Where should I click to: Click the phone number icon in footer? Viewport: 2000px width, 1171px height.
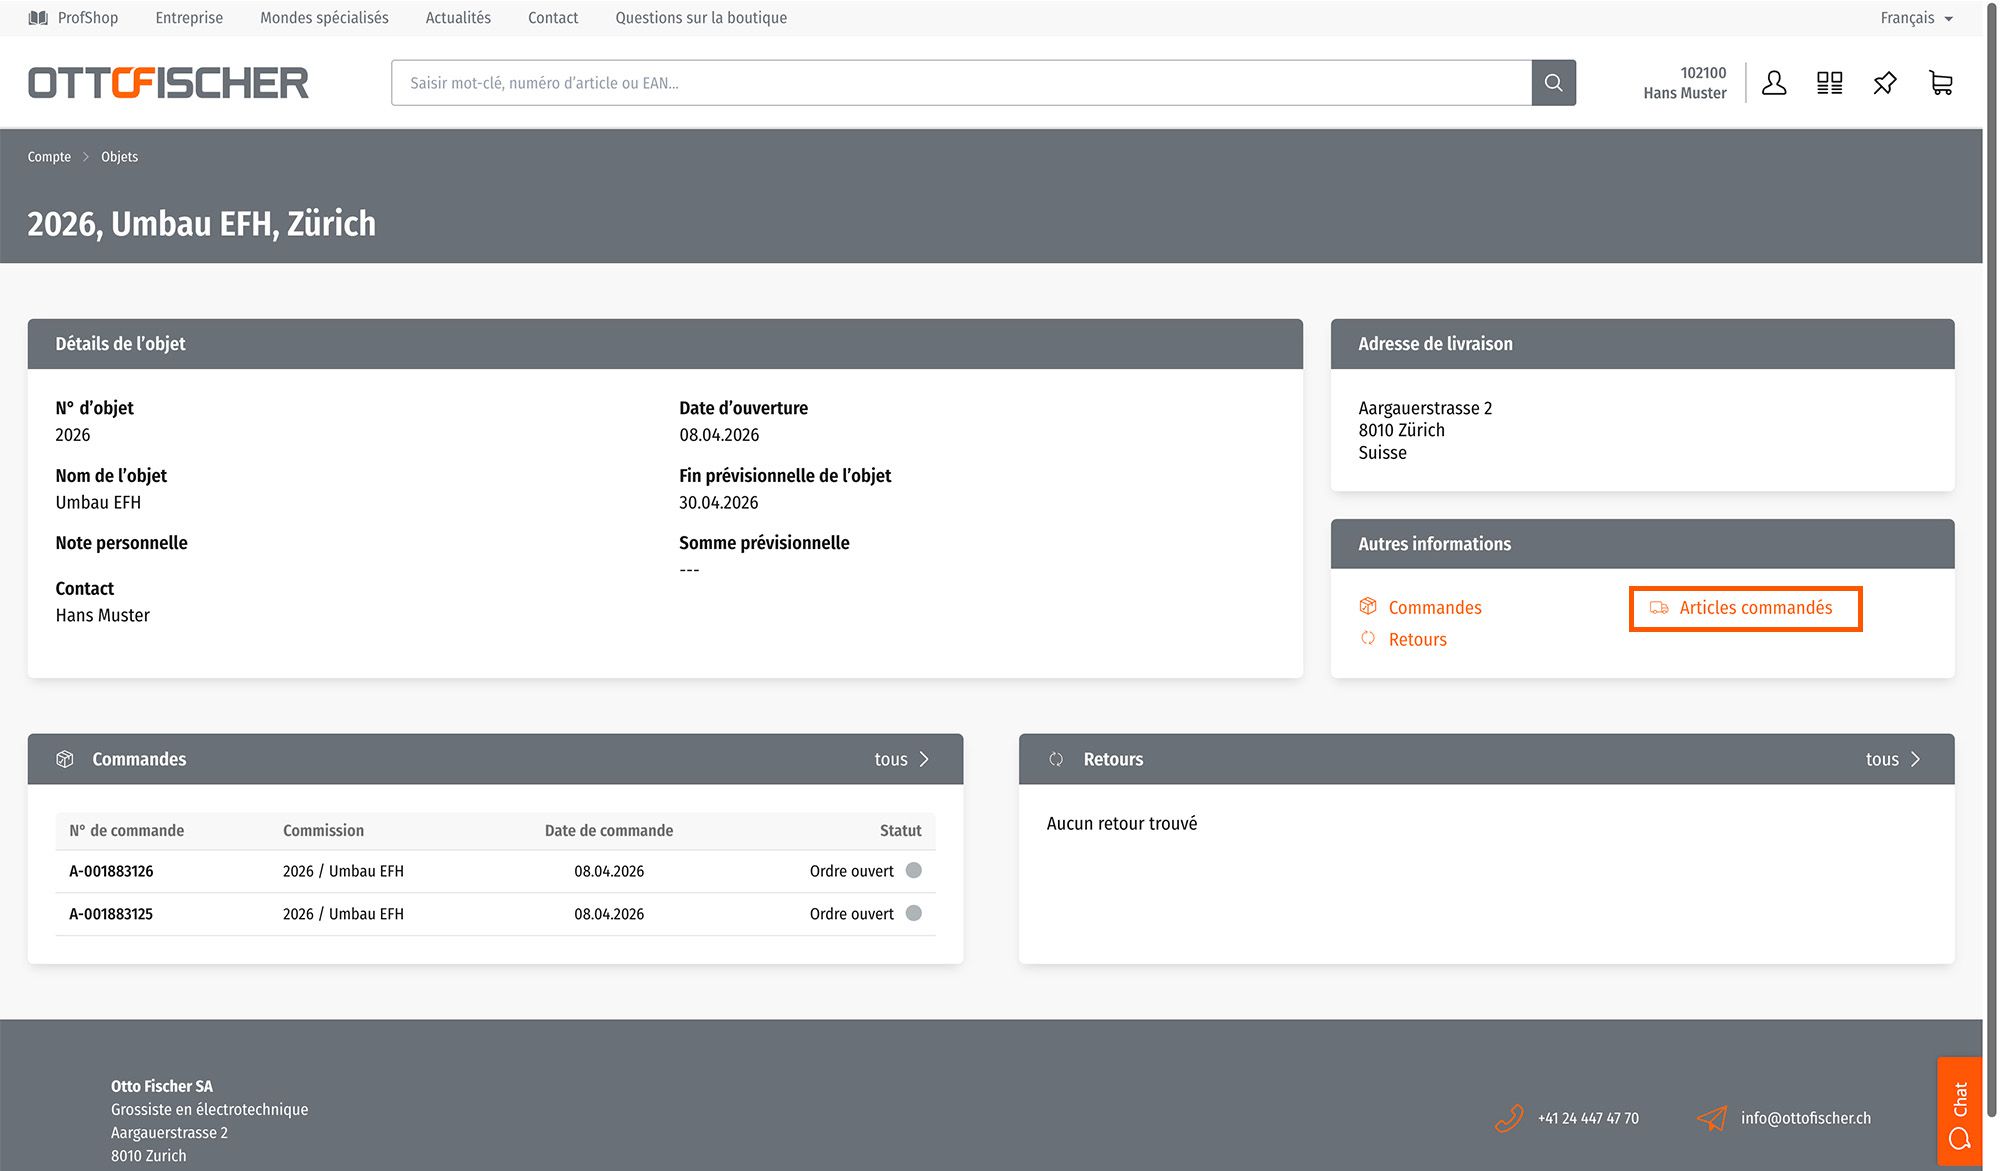1509,1118
